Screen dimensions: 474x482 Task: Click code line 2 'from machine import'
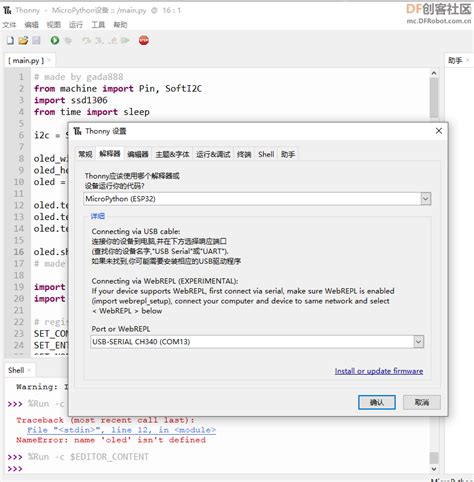(118, 89)
